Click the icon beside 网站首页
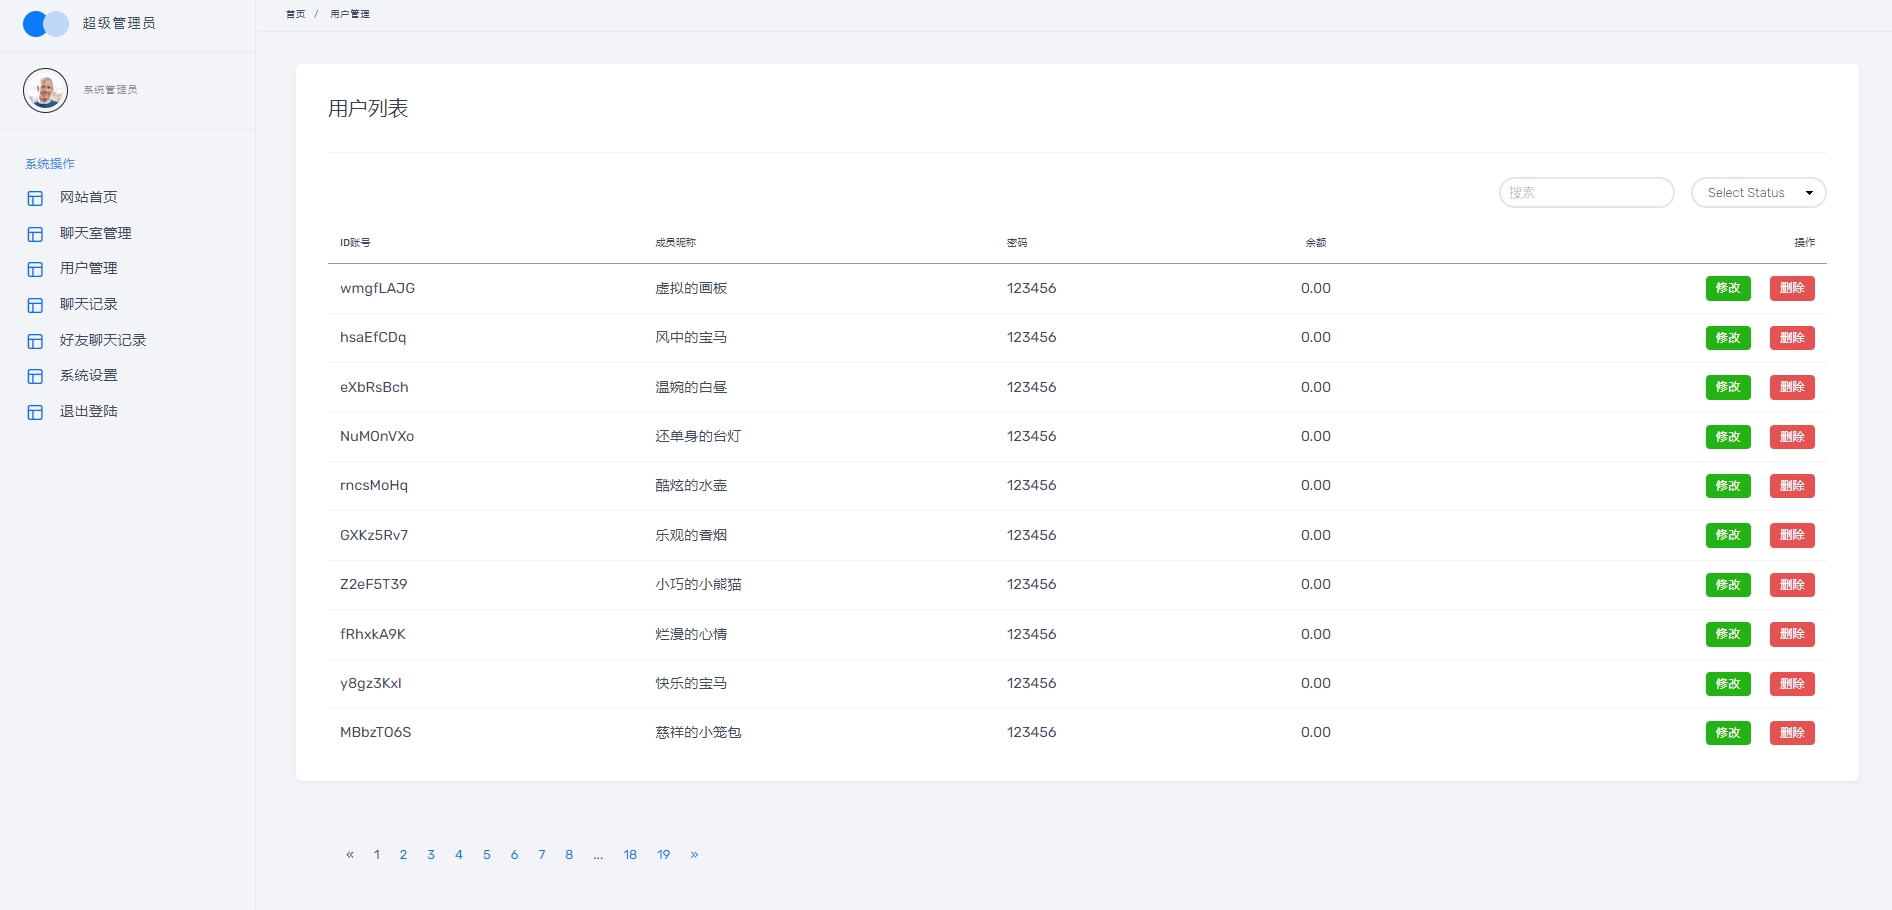 coord(35,198)
